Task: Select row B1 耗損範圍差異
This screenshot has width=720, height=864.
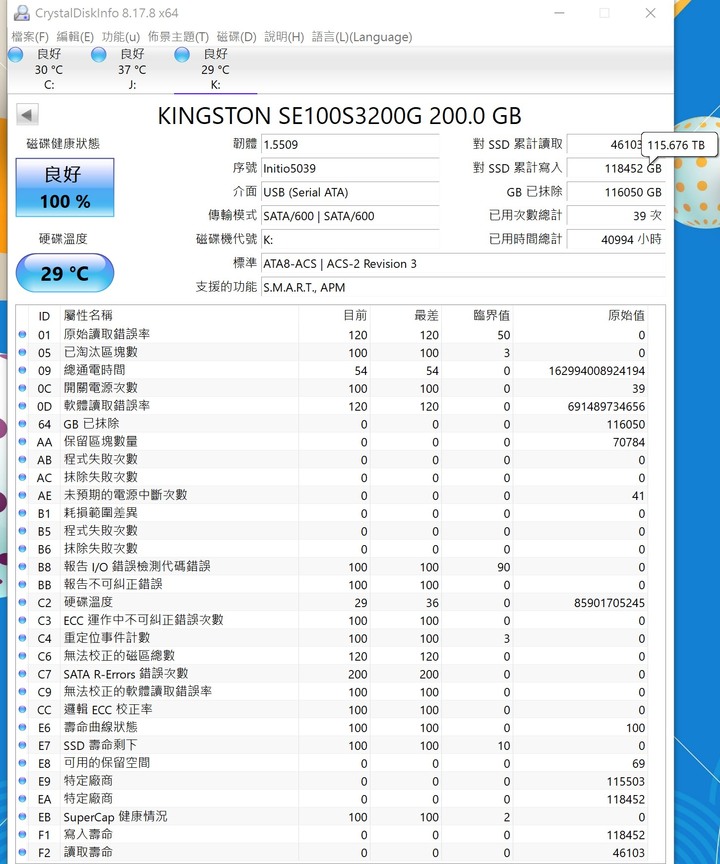Action: coord(332,514)
